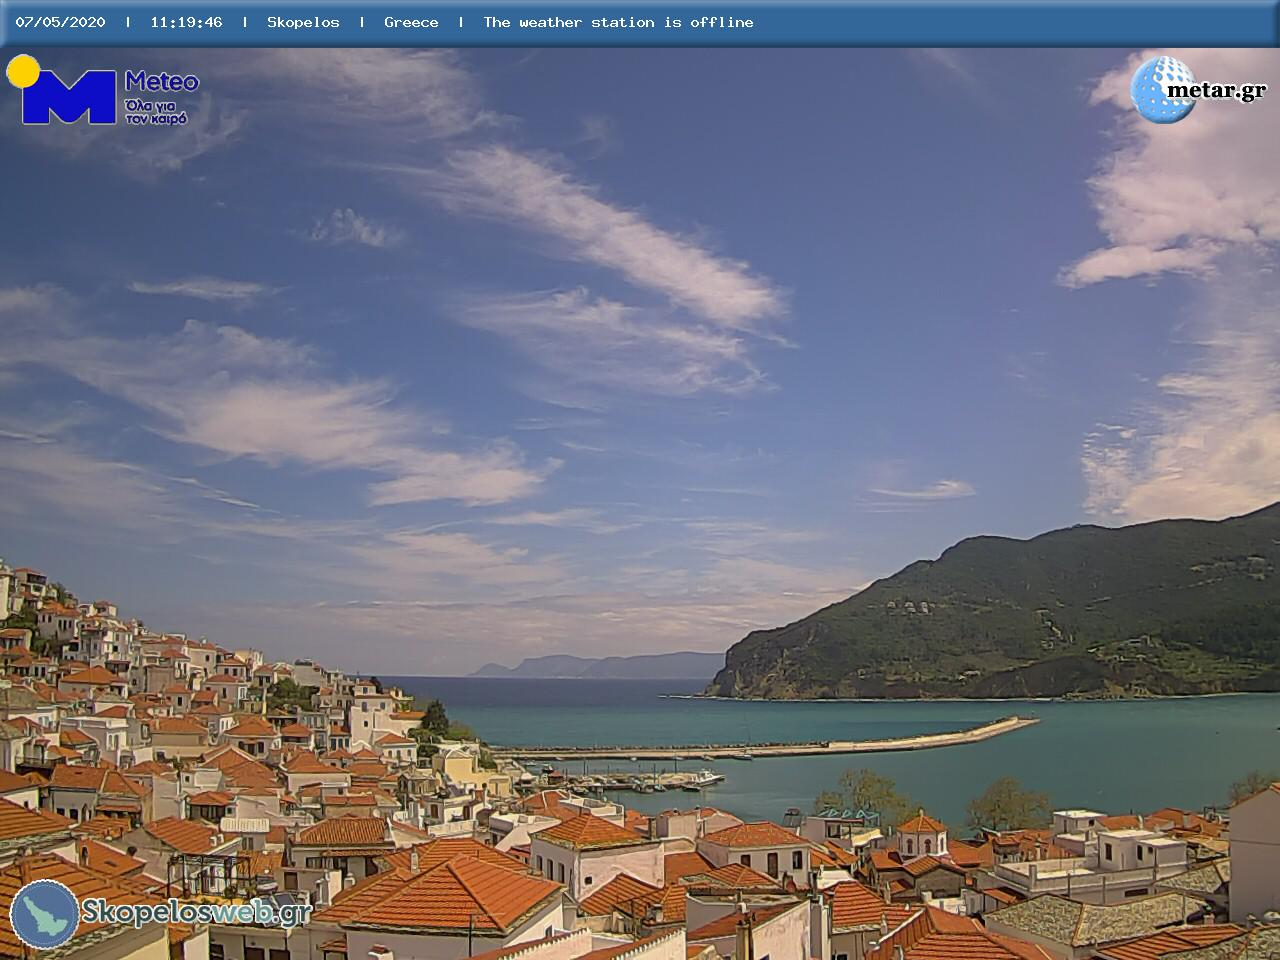
Task: Click the timestamp 11:19:46
Action: tap(186, 22)
